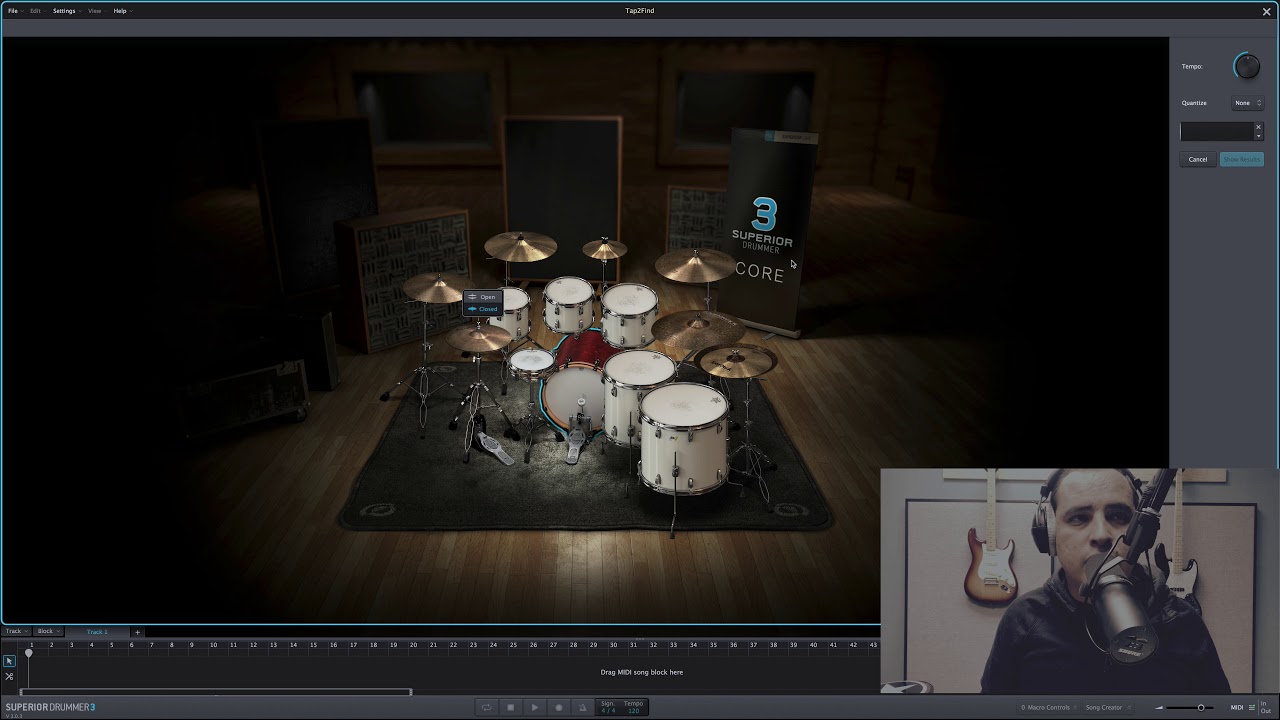Click the hi-hat pedal
The width and height of the screenshot is (1280, 720).
494,449
